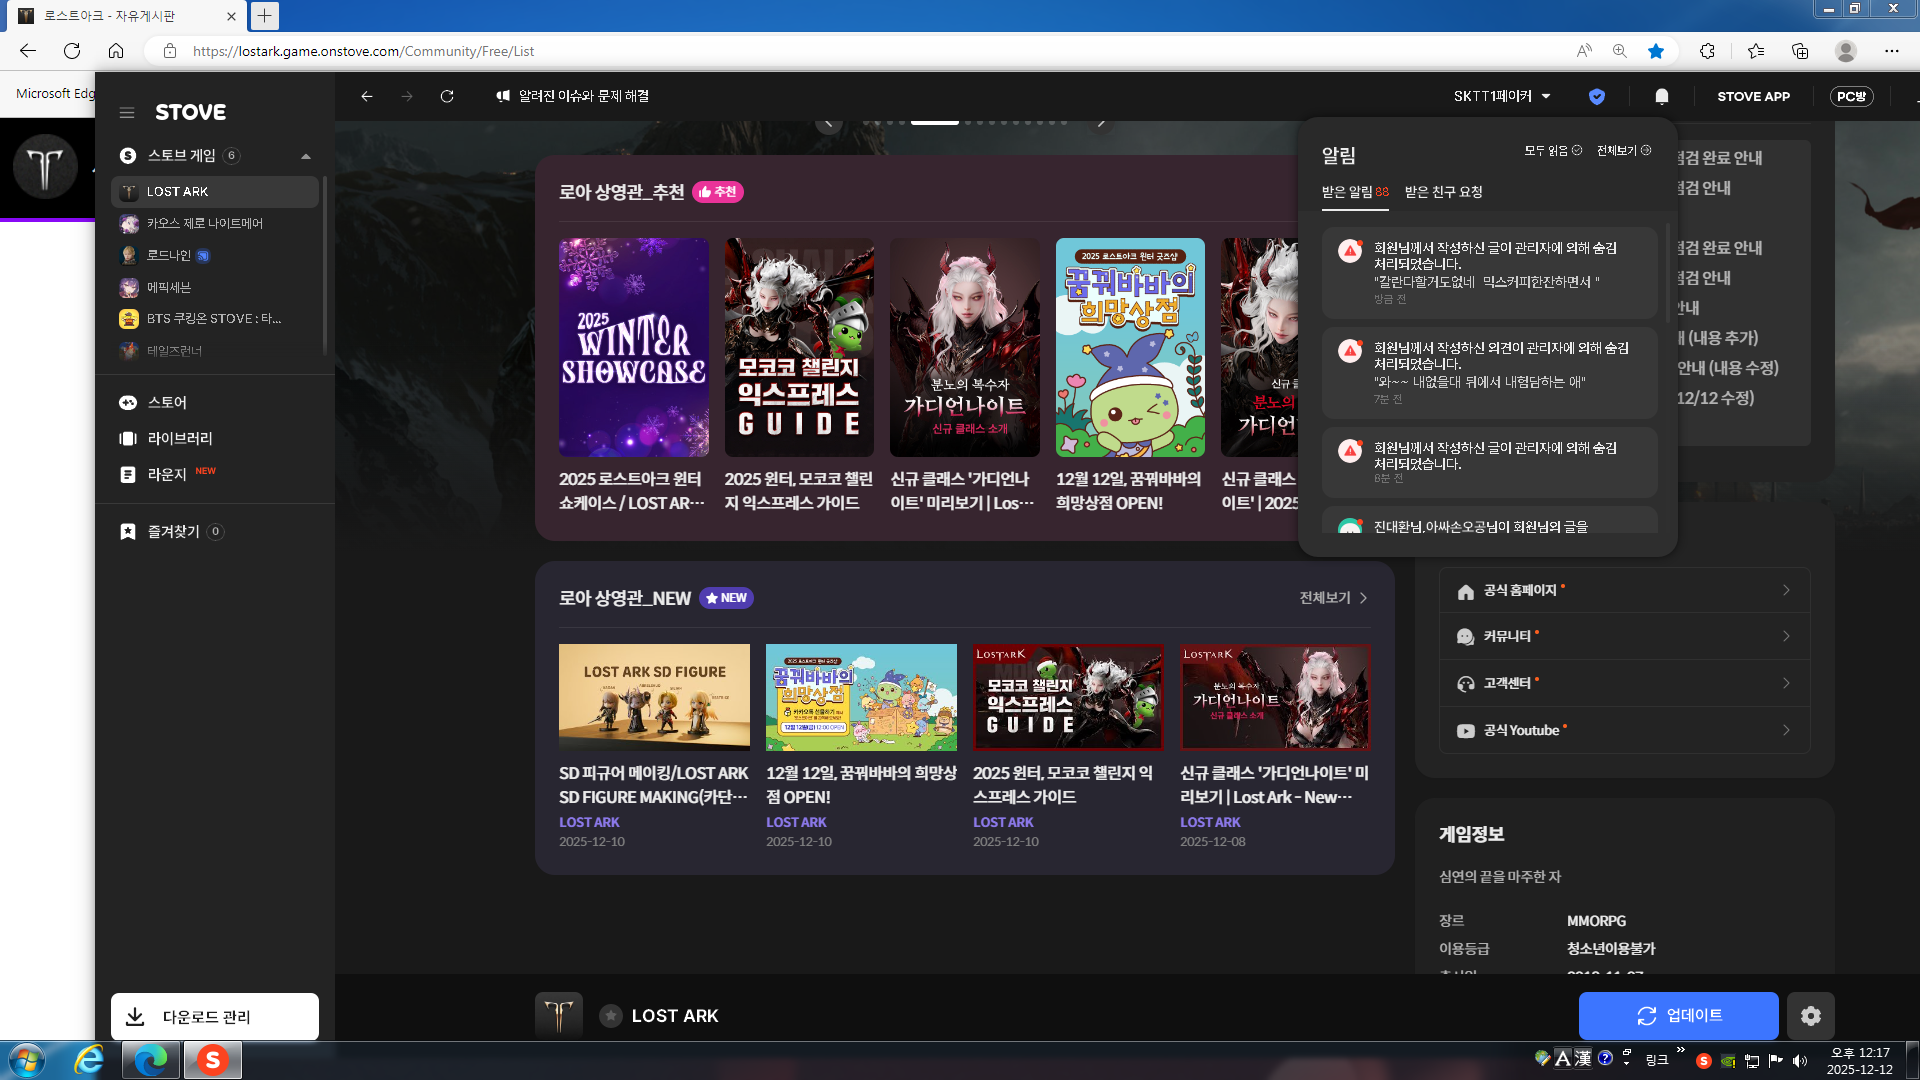
Task: Click STOVE back arrow navigation icon
Action: [x=367, y=96]
